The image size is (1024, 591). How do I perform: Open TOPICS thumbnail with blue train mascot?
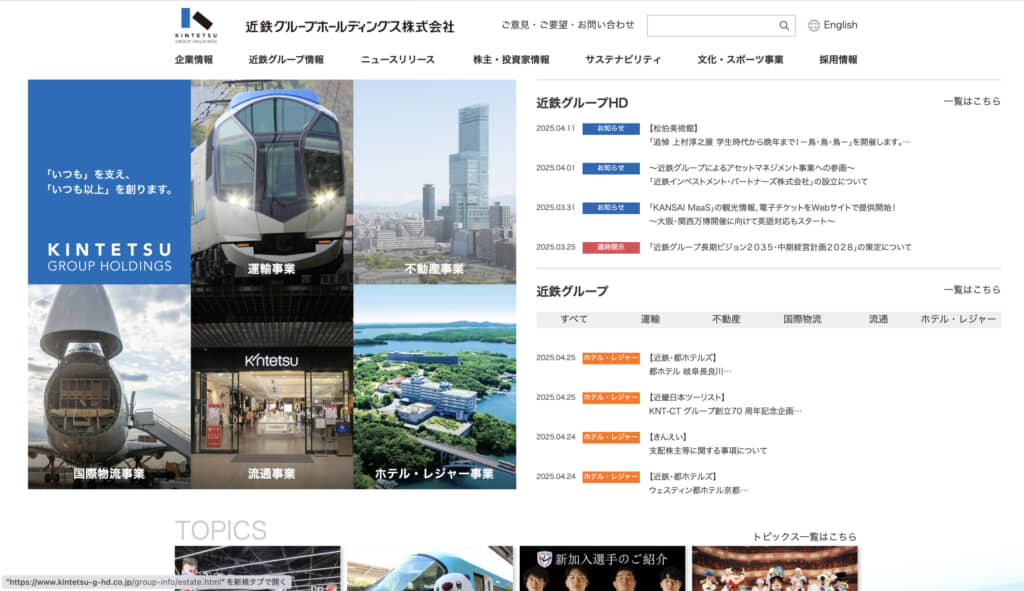[x=430, y=569]
